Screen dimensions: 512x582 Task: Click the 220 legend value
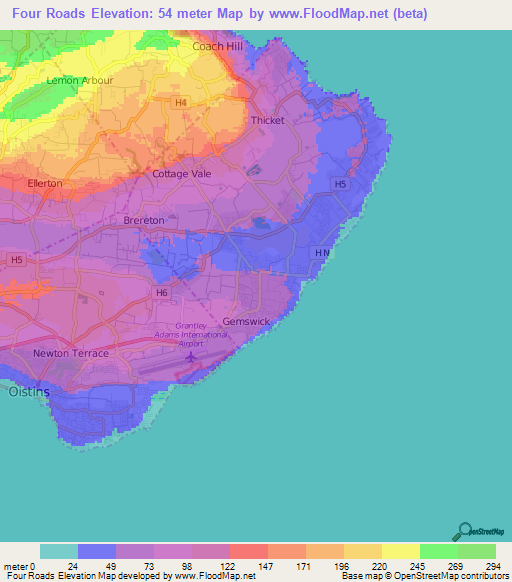[379, 567]
